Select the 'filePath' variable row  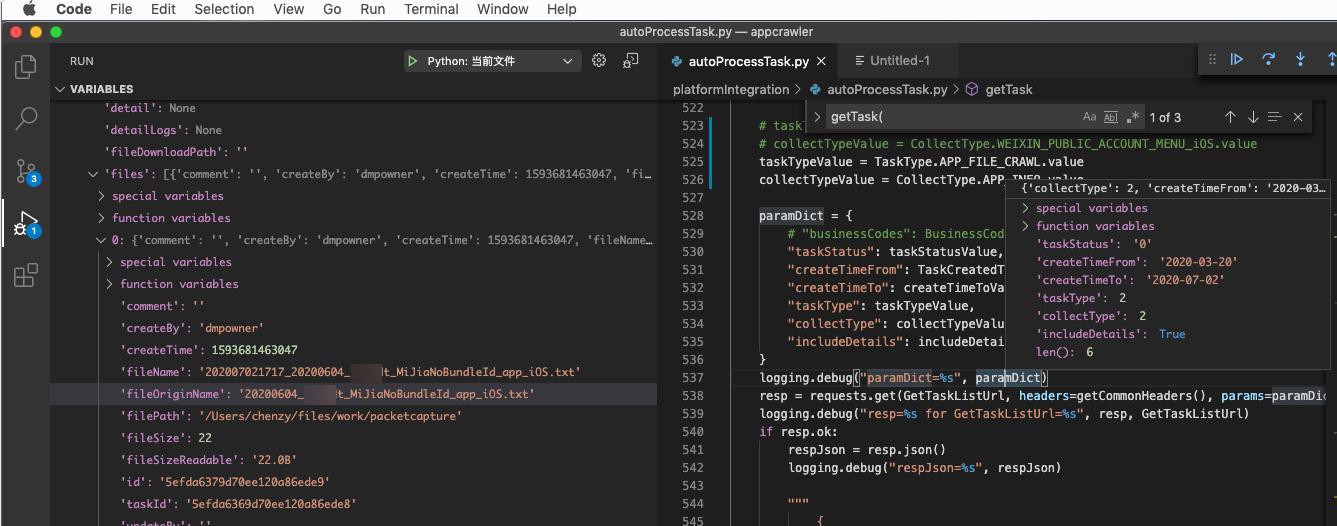353,416
